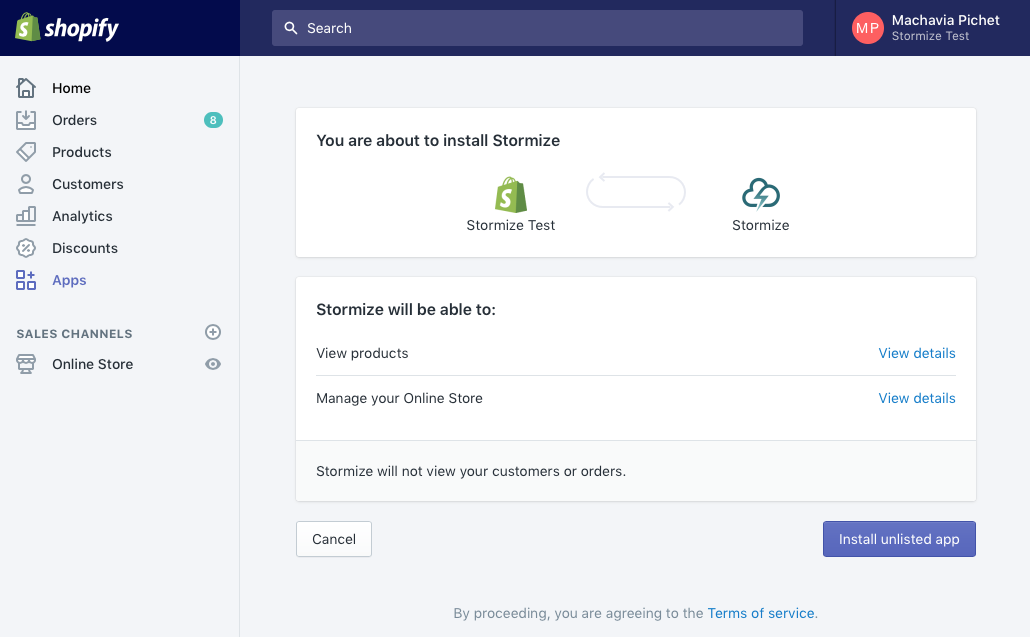Click the orders count badge 8

[x=213, y=120]
